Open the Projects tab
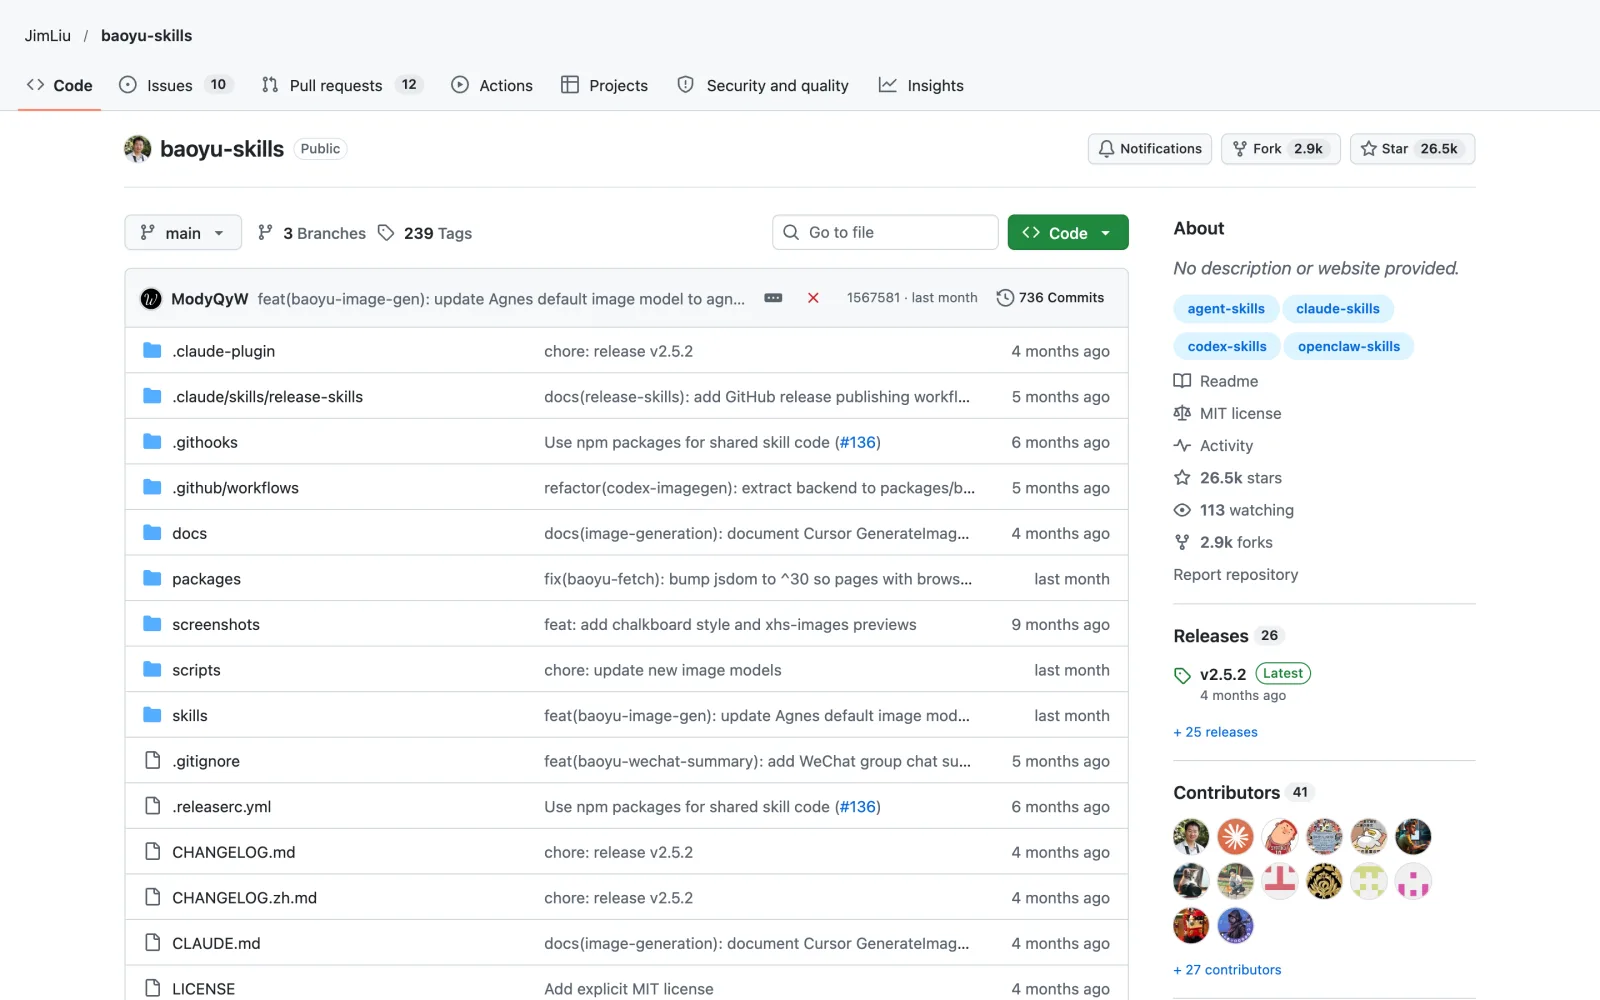 point(604,85)
